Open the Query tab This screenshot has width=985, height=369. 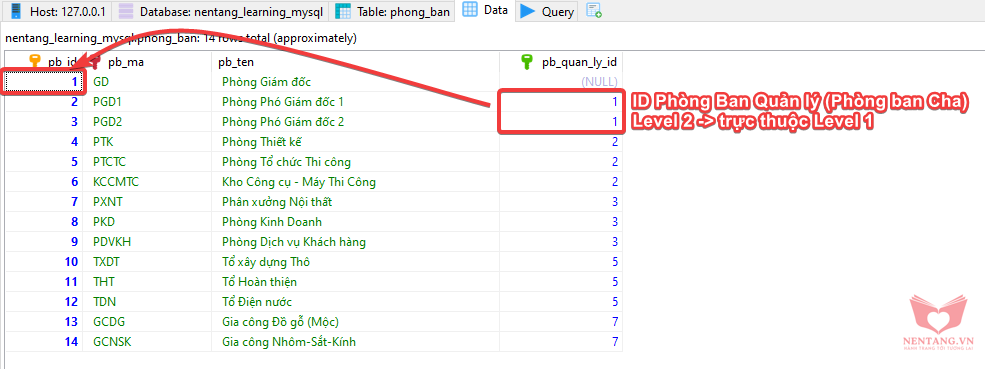[547, 11]
